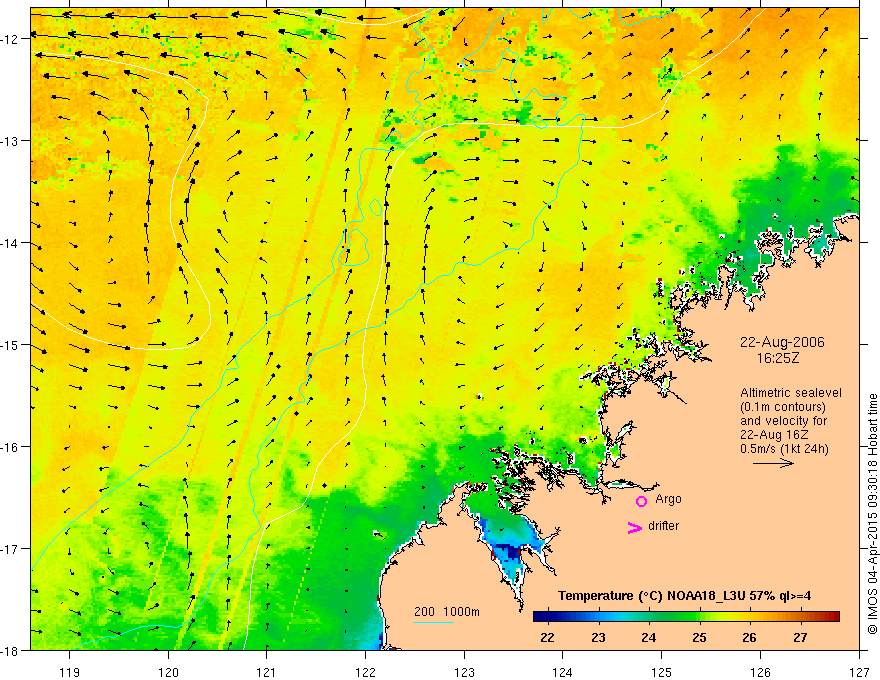
Task: Click the longitude axis label 122
Action: coord(365,672)
